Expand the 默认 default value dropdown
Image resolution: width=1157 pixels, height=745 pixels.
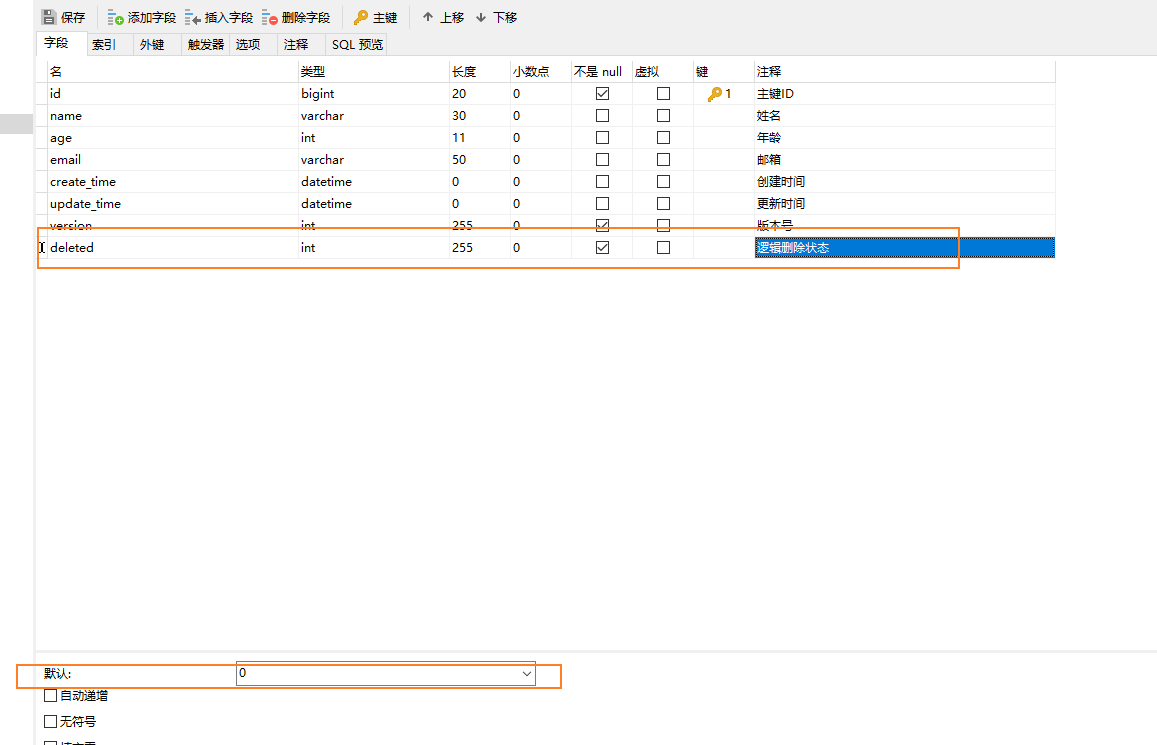(x=527, y=673)
